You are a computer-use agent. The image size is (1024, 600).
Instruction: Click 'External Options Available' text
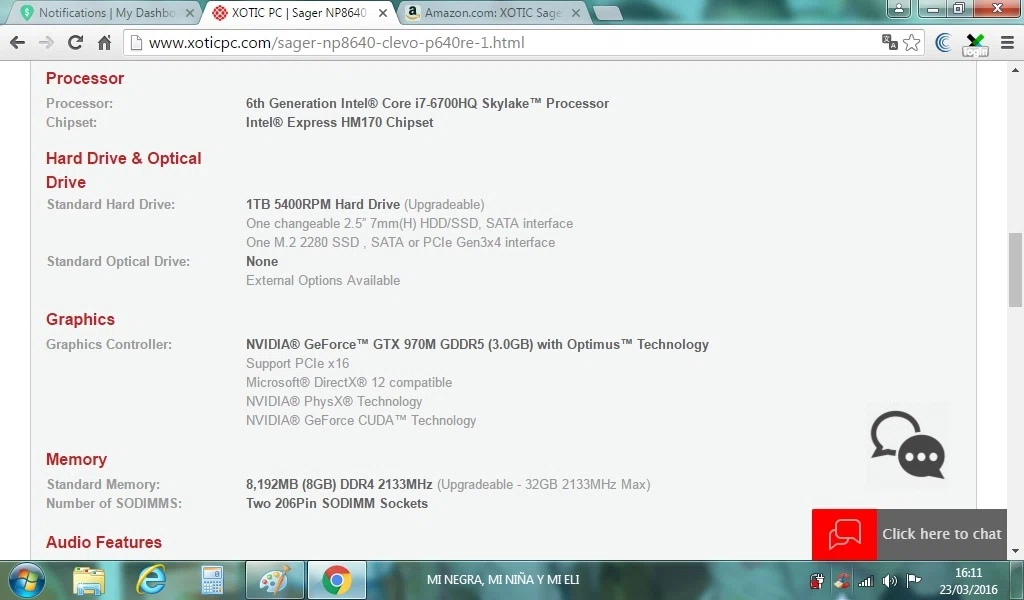(x=323, y=280)
